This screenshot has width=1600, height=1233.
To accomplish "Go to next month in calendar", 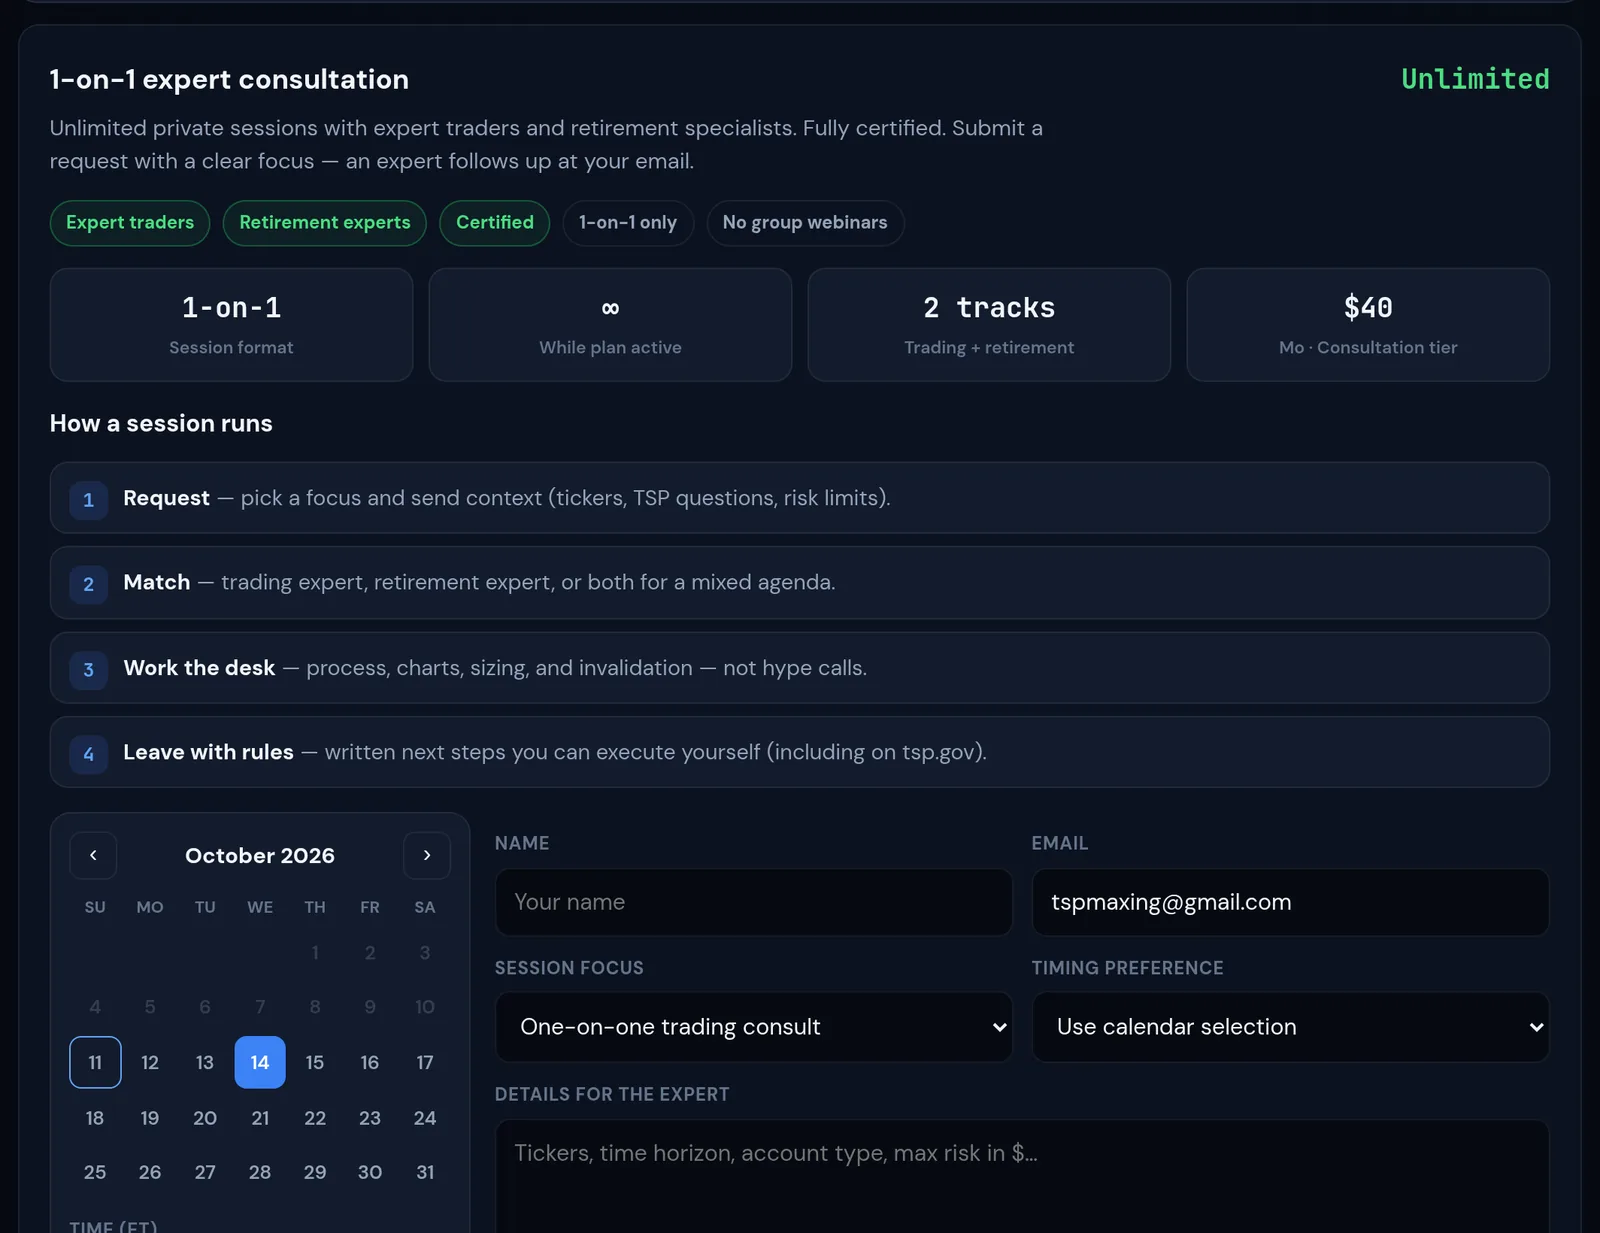I will pos(427,855).
